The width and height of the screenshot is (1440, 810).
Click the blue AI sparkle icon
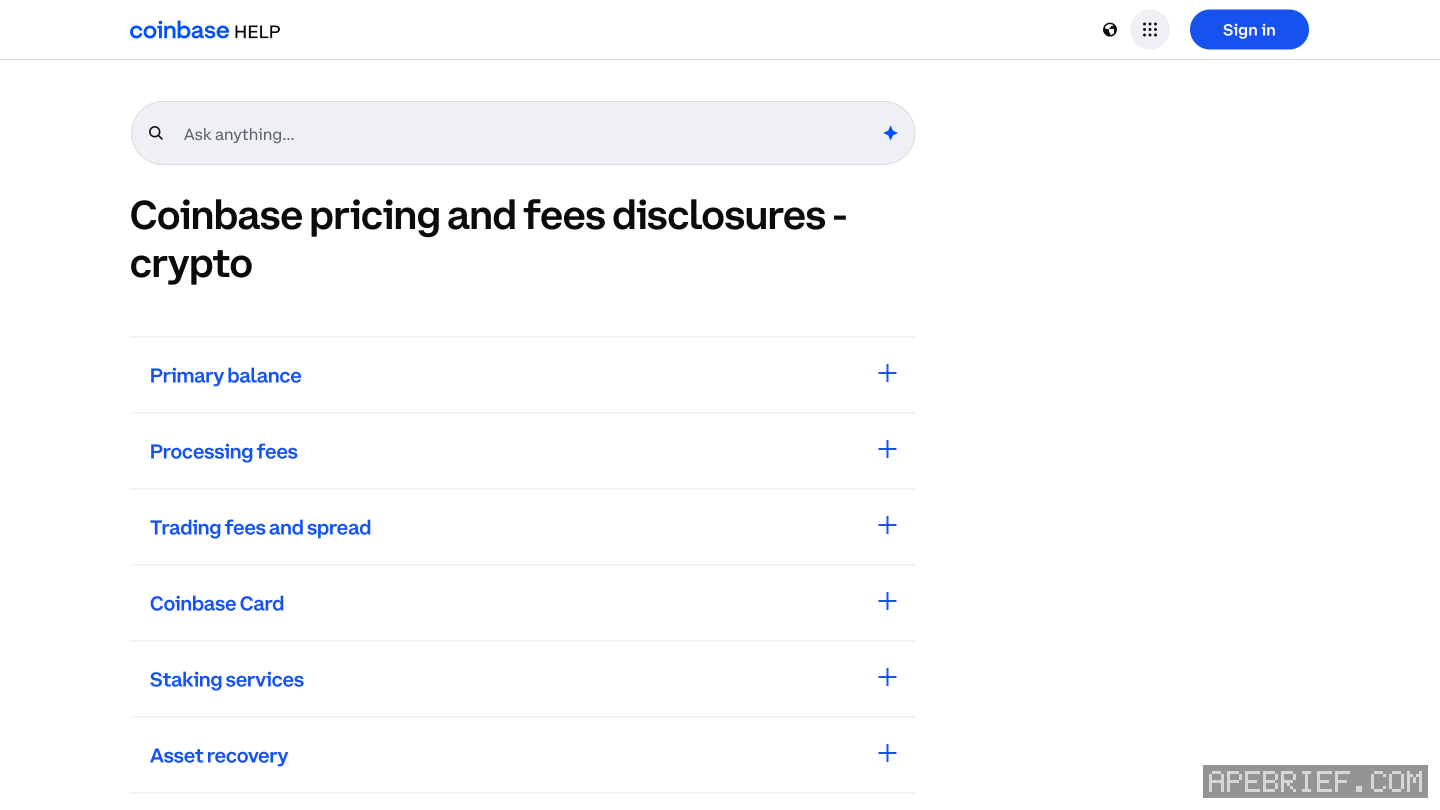pos(890,133)
